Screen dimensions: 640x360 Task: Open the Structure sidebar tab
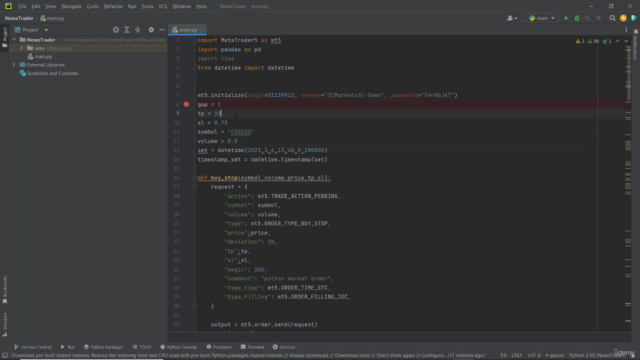pos(4,324)
